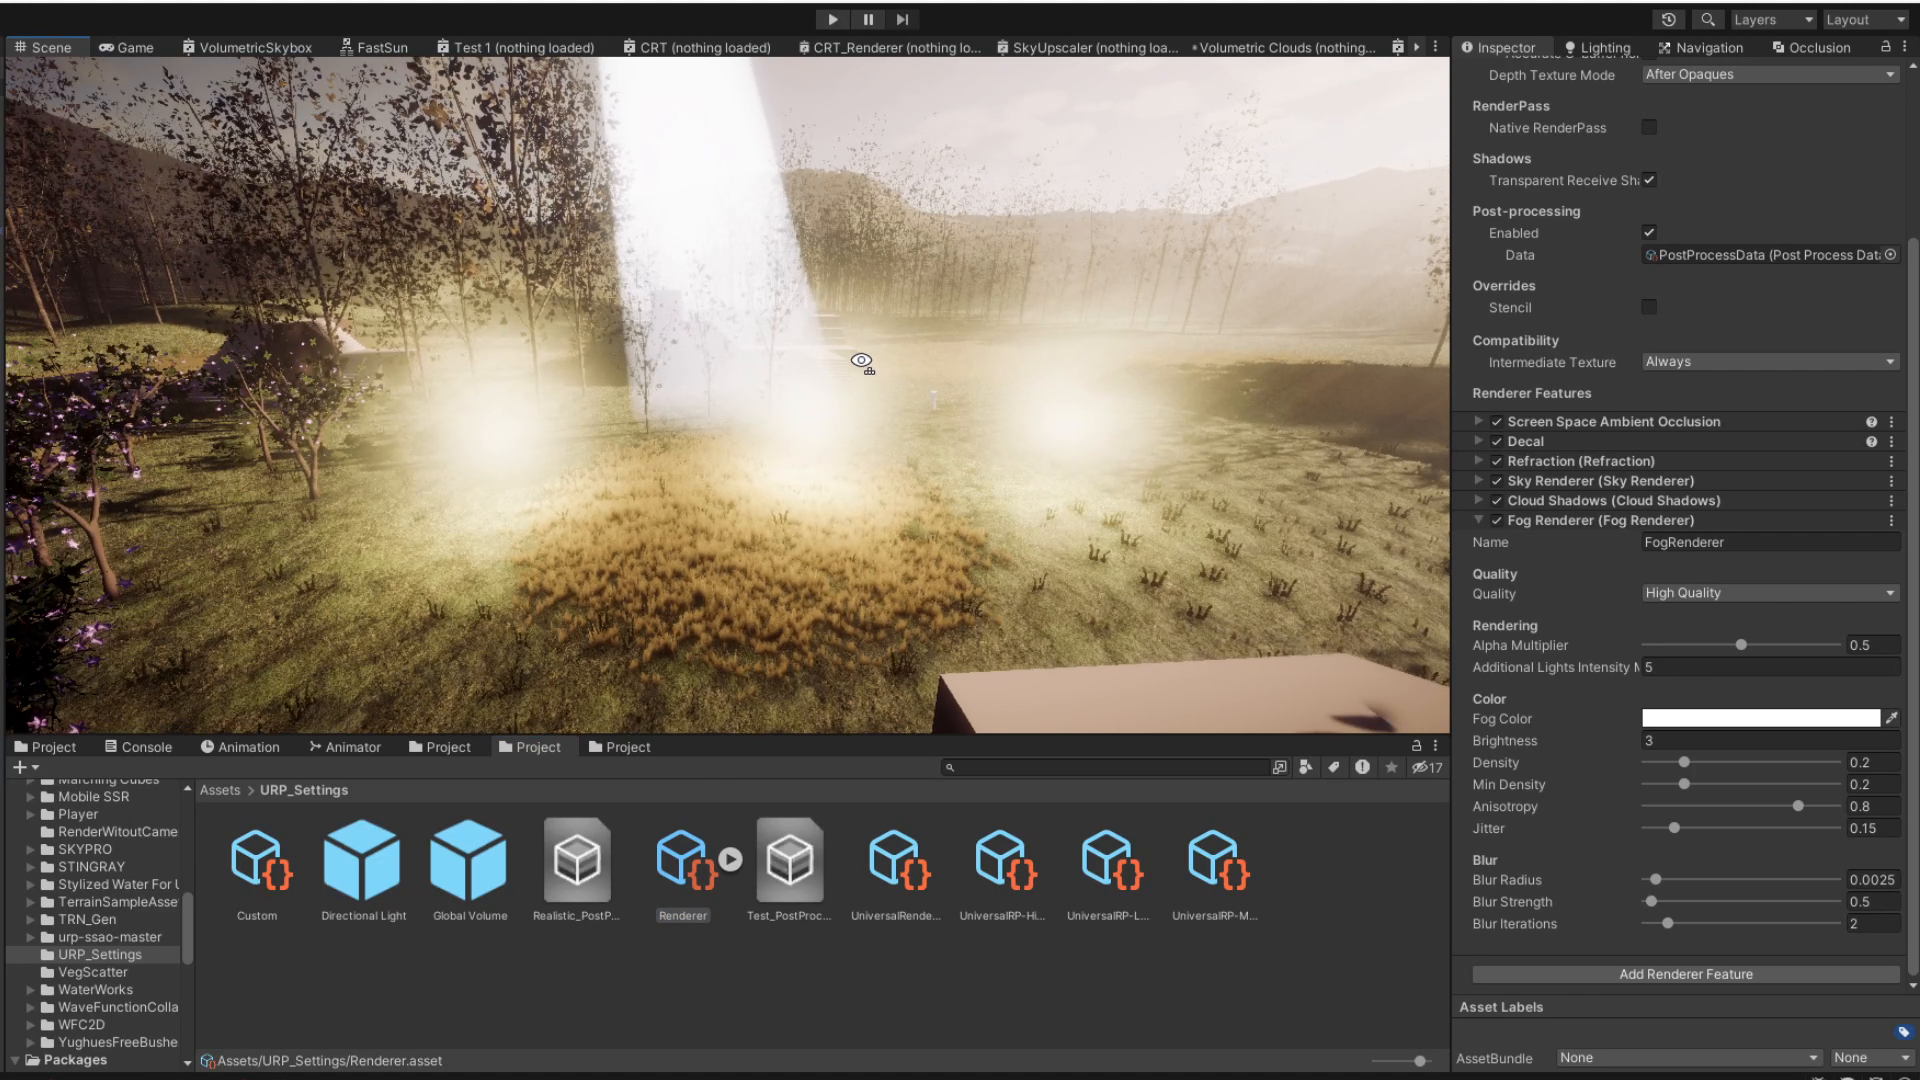Pick Fog Color with eyedropper icon
The image size is (1920, 1080).
1891,718
